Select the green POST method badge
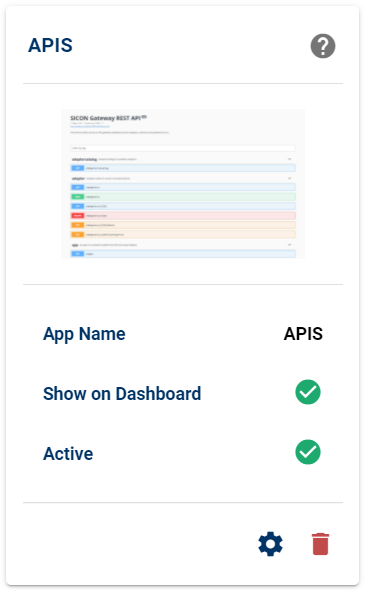Image resolution: width=365 pixels, height=591 pixels. [78, 197]
